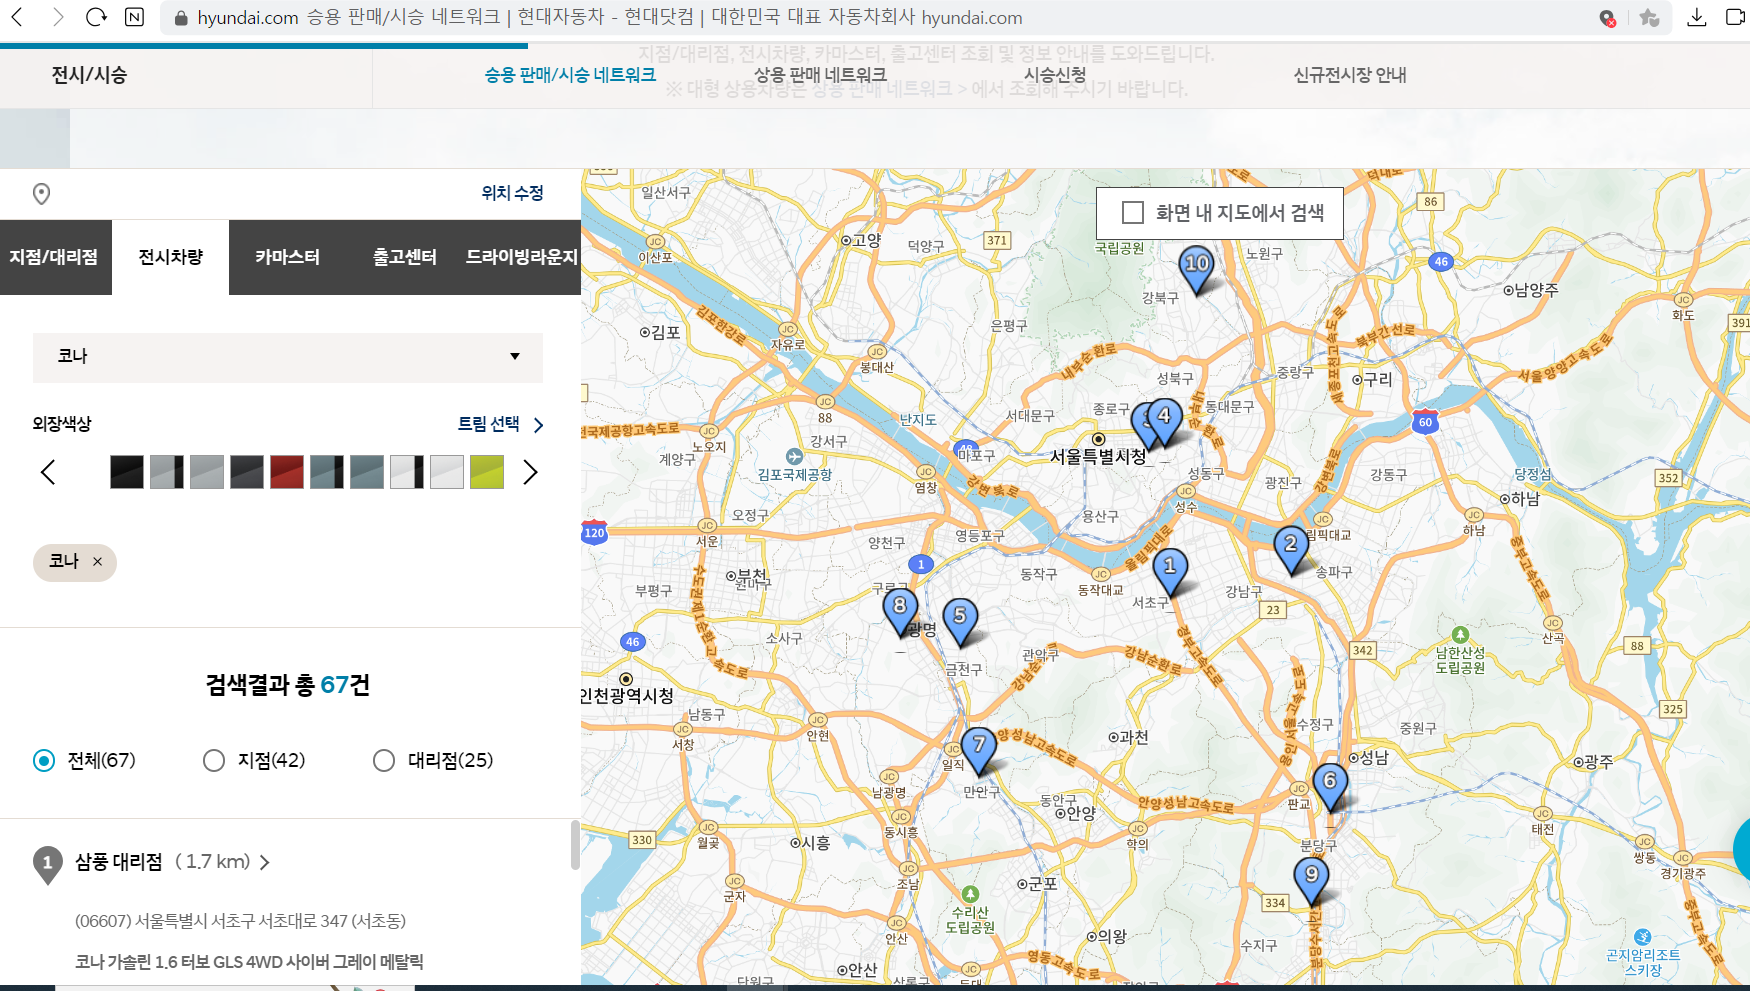Click the results list scrollbar

(x=575, y=846)
